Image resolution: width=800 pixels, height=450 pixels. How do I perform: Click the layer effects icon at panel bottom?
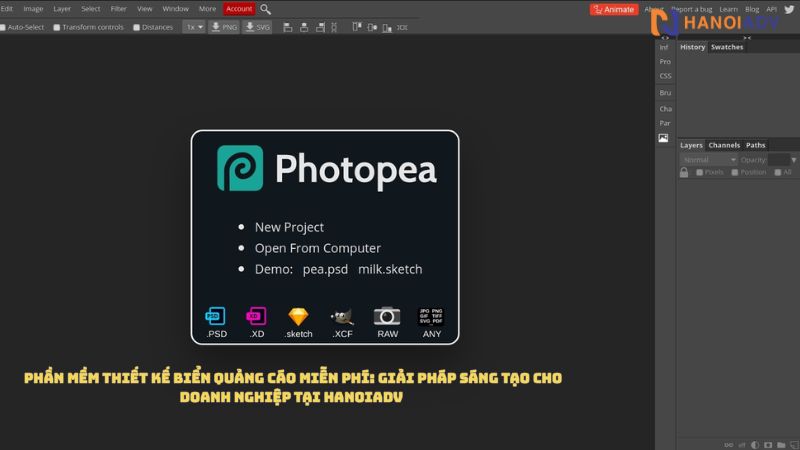coord(742,445)
